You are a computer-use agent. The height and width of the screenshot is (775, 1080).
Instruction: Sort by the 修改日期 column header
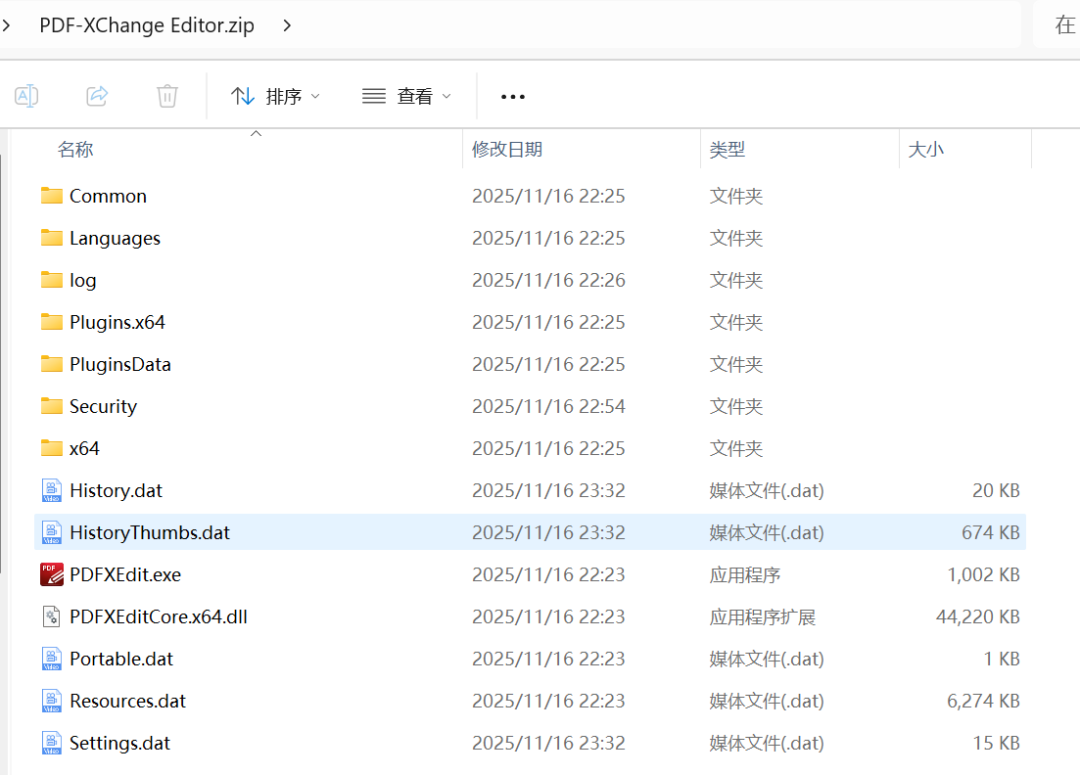(507, 149)
